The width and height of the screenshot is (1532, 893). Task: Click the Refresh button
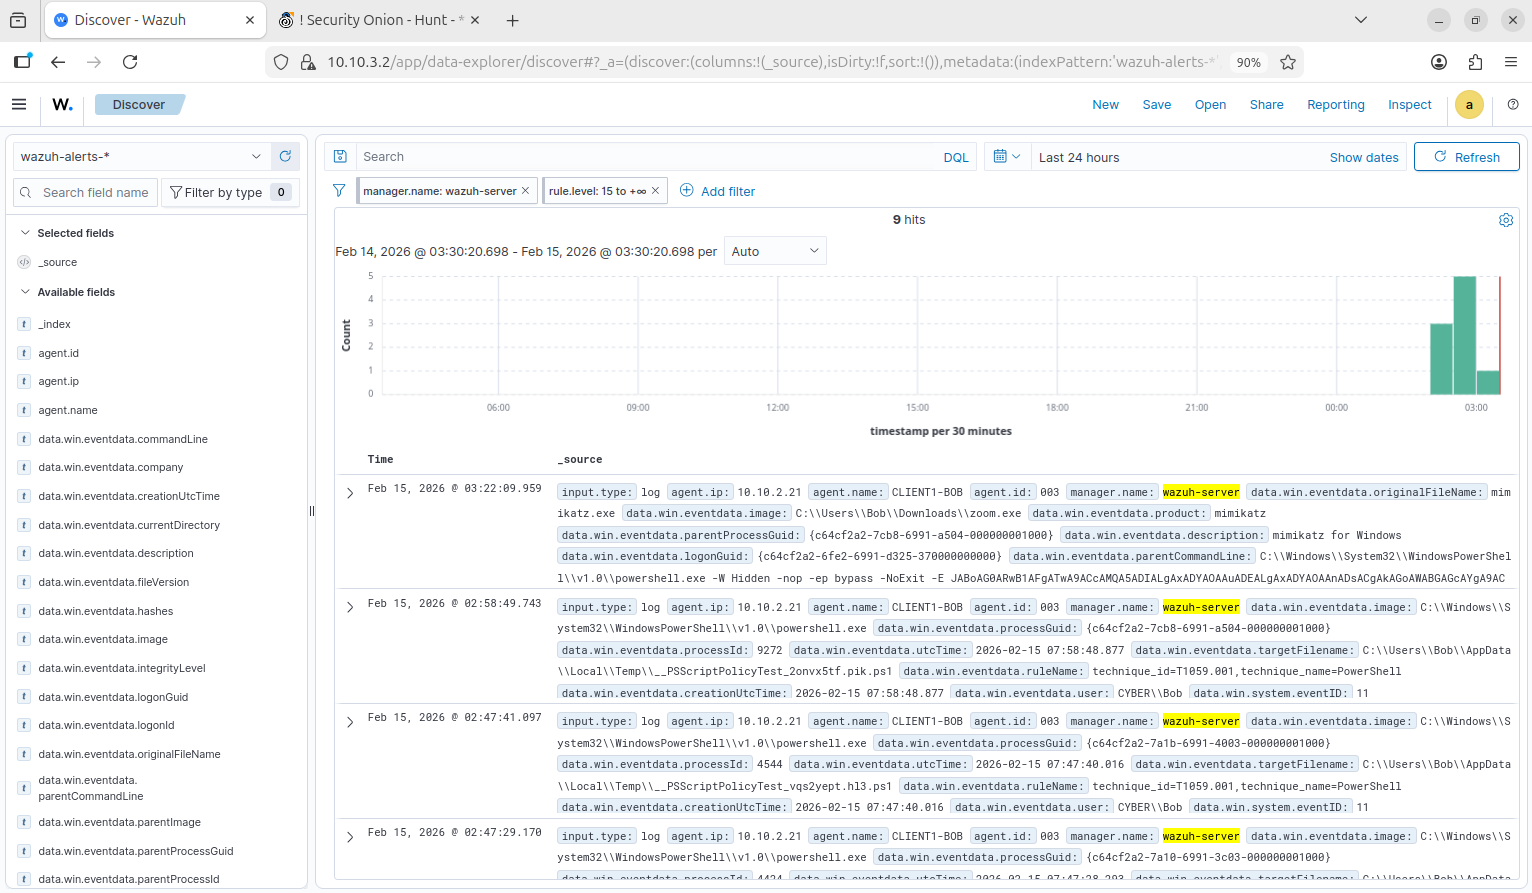tap(1466, 157)
